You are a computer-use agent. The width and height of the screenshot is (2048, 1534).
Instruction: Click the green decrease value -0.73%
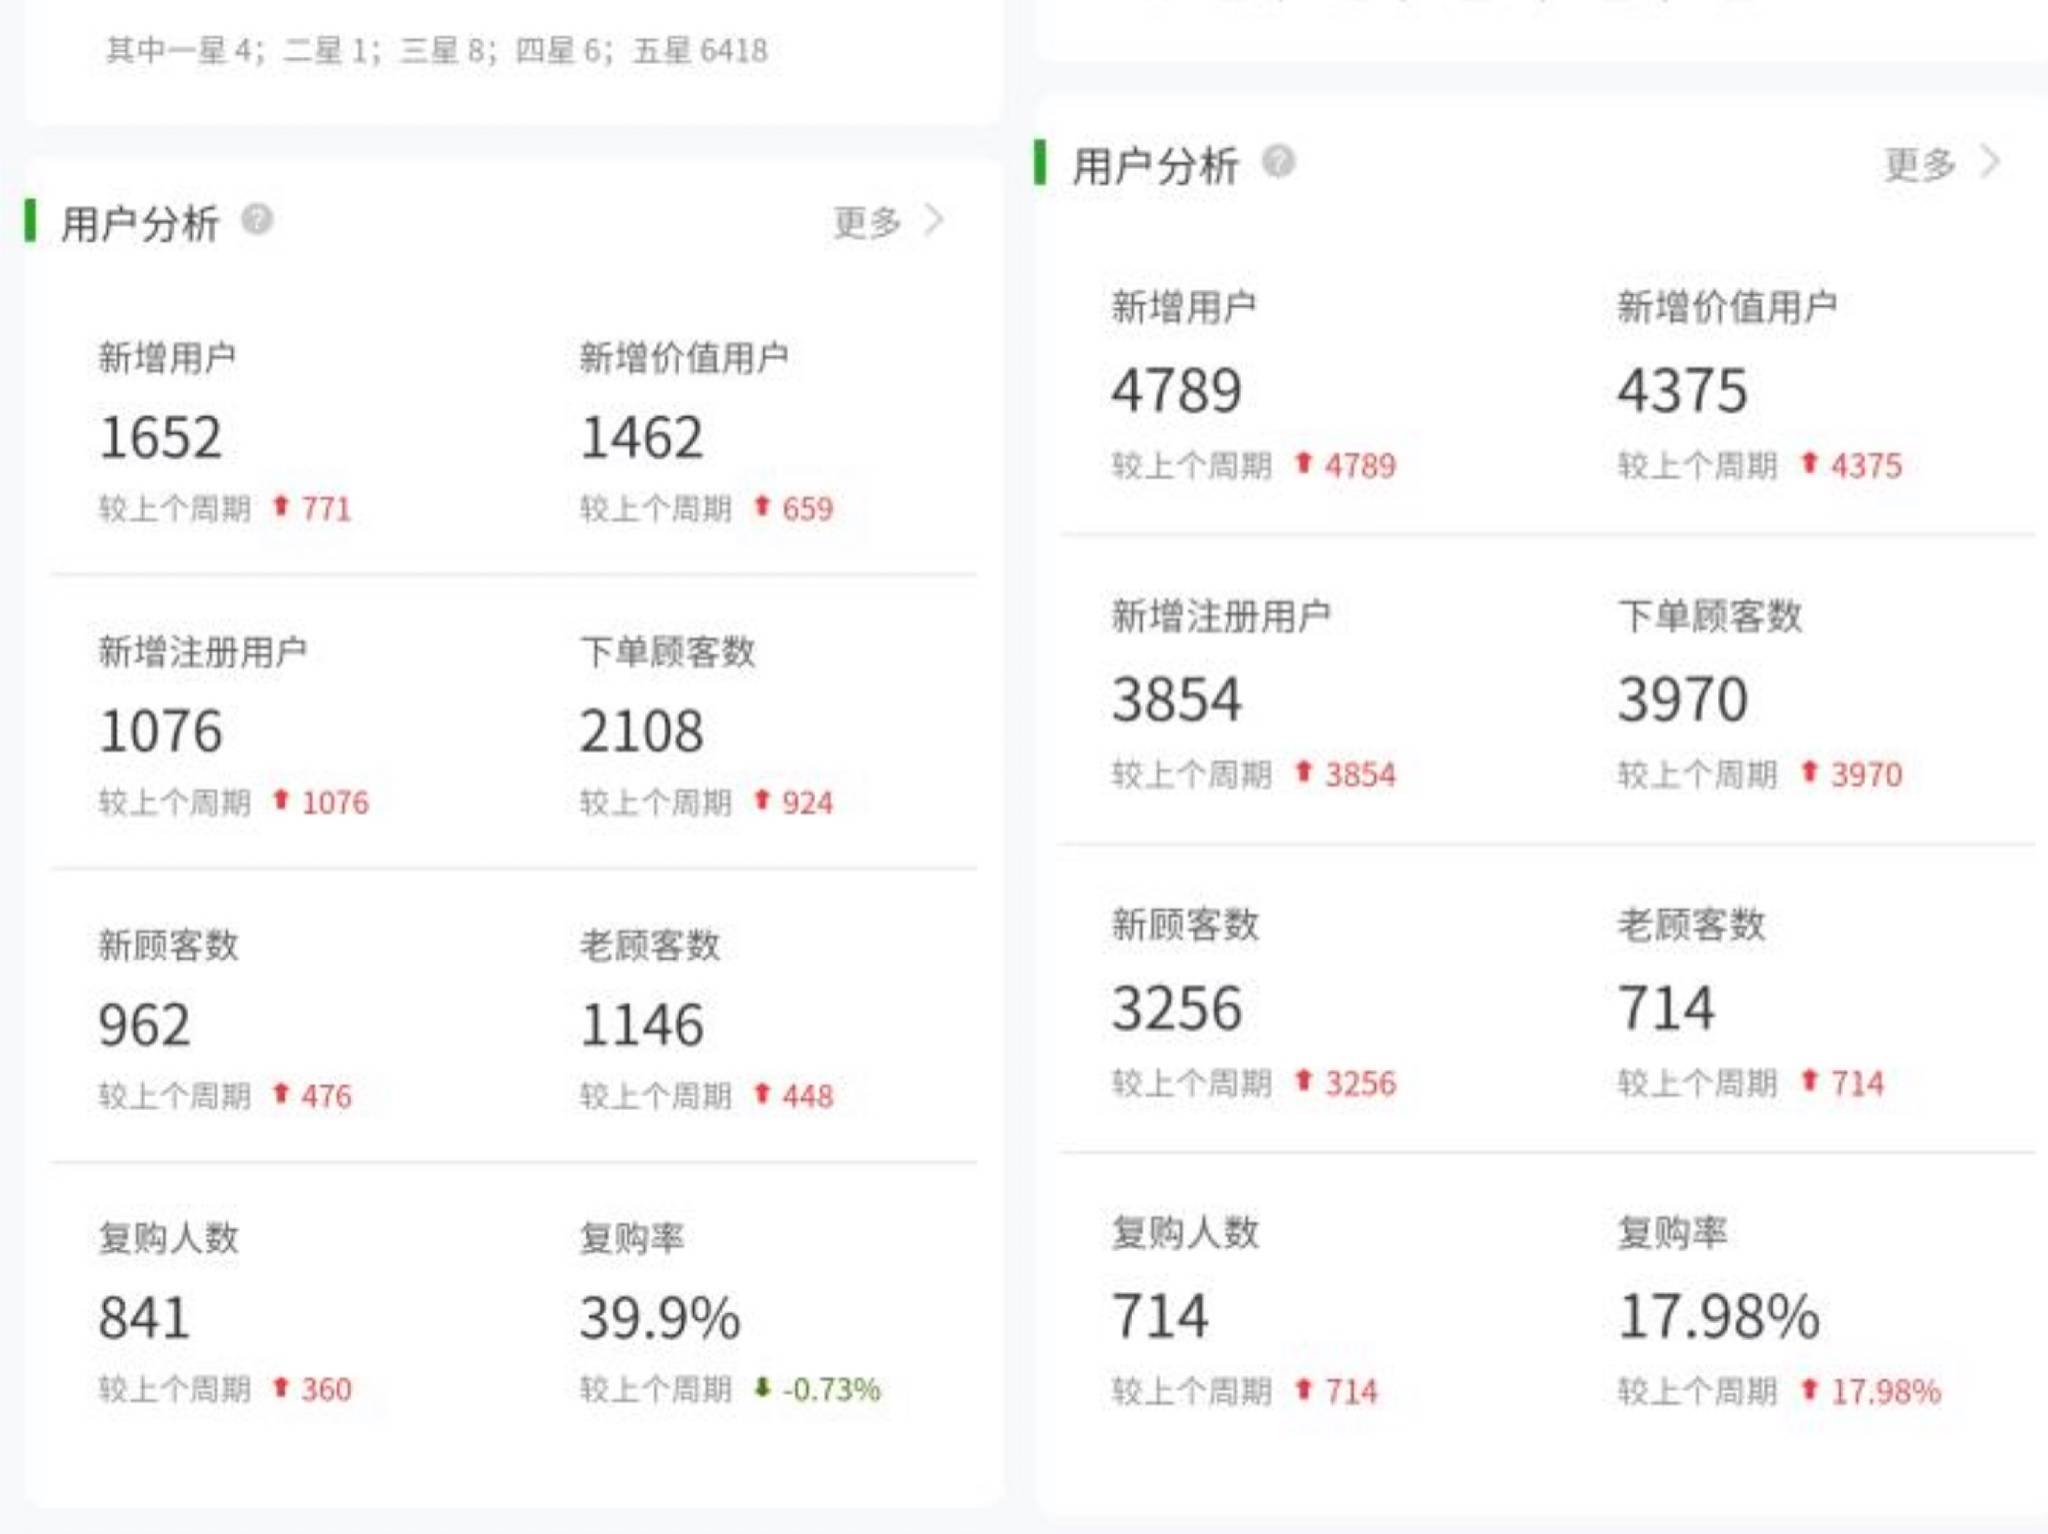(x=831, y=1389)
